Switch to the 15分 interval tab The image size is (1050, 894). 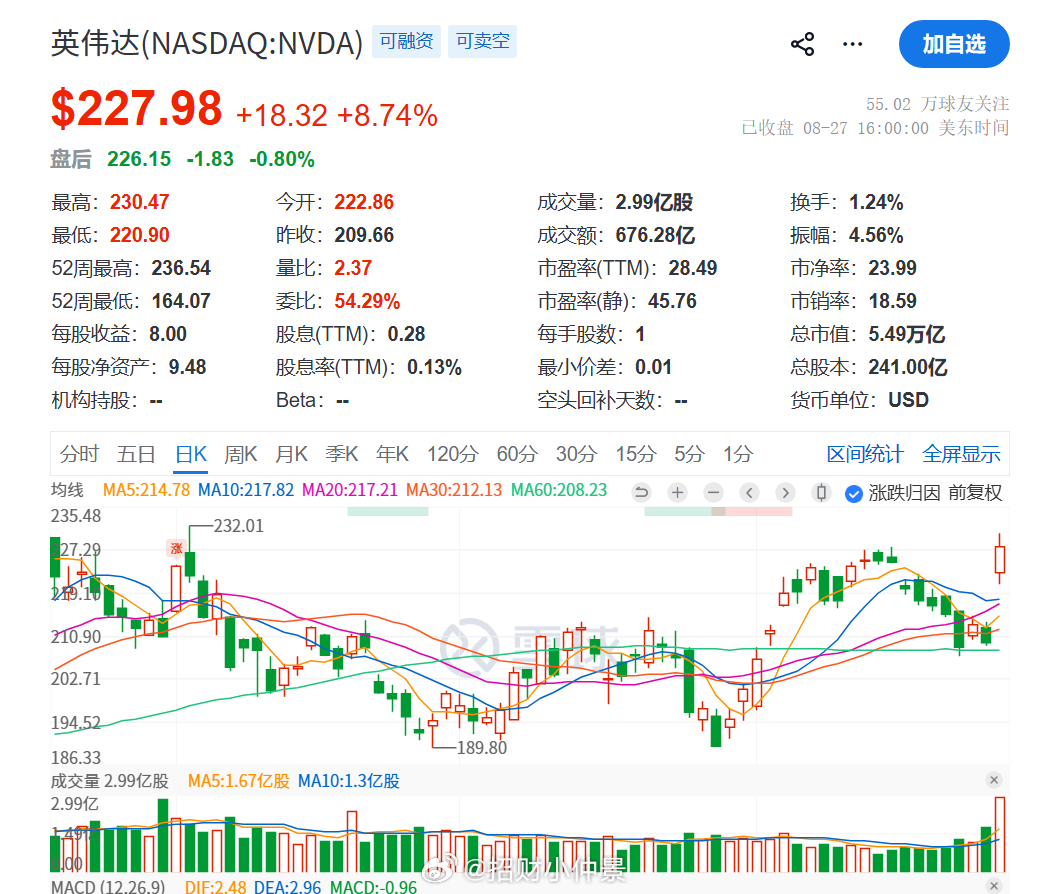click(635, 454)
